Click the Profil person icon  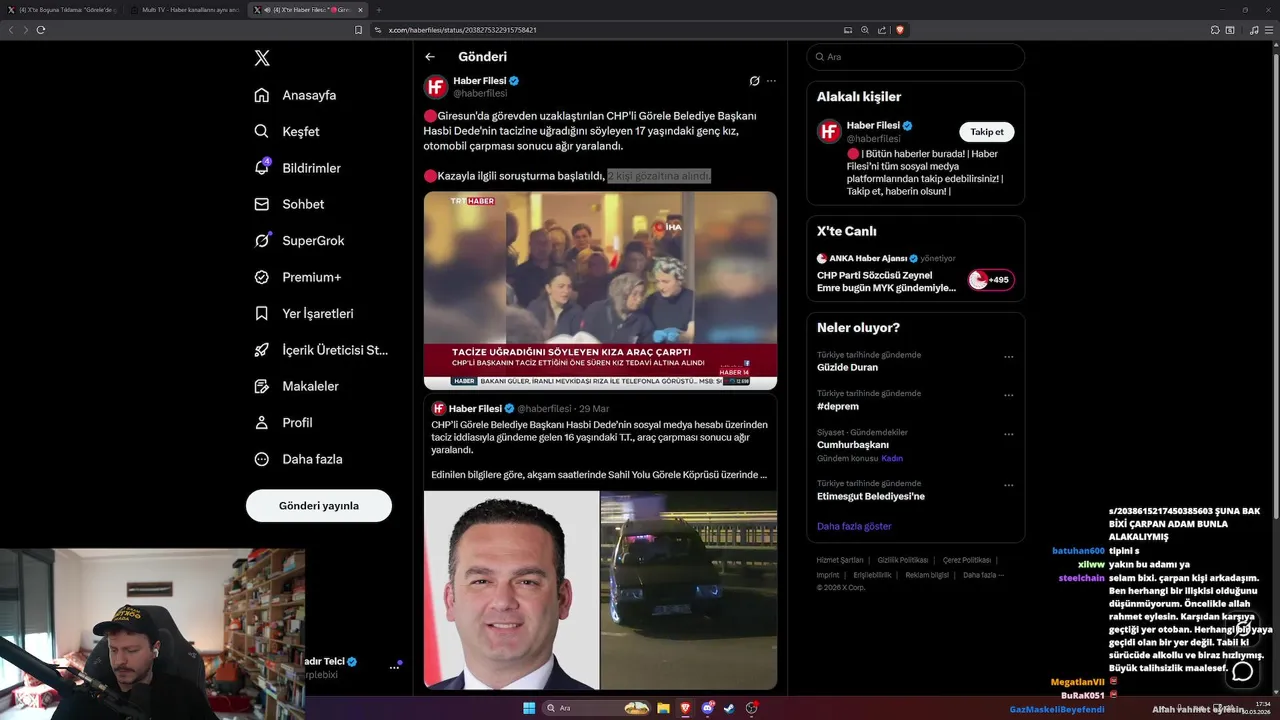click(x=262, y=422)
